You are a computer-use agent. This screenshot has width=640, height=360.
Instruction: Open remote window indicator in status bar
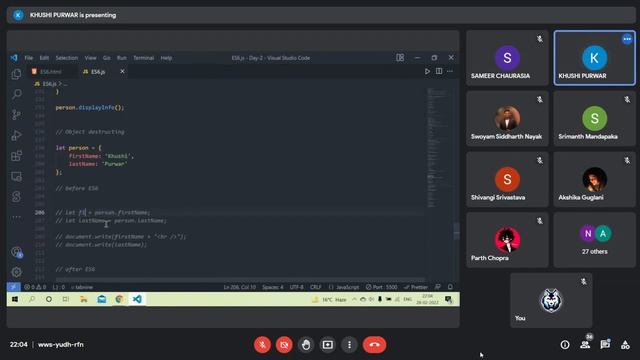pos(13,287)
